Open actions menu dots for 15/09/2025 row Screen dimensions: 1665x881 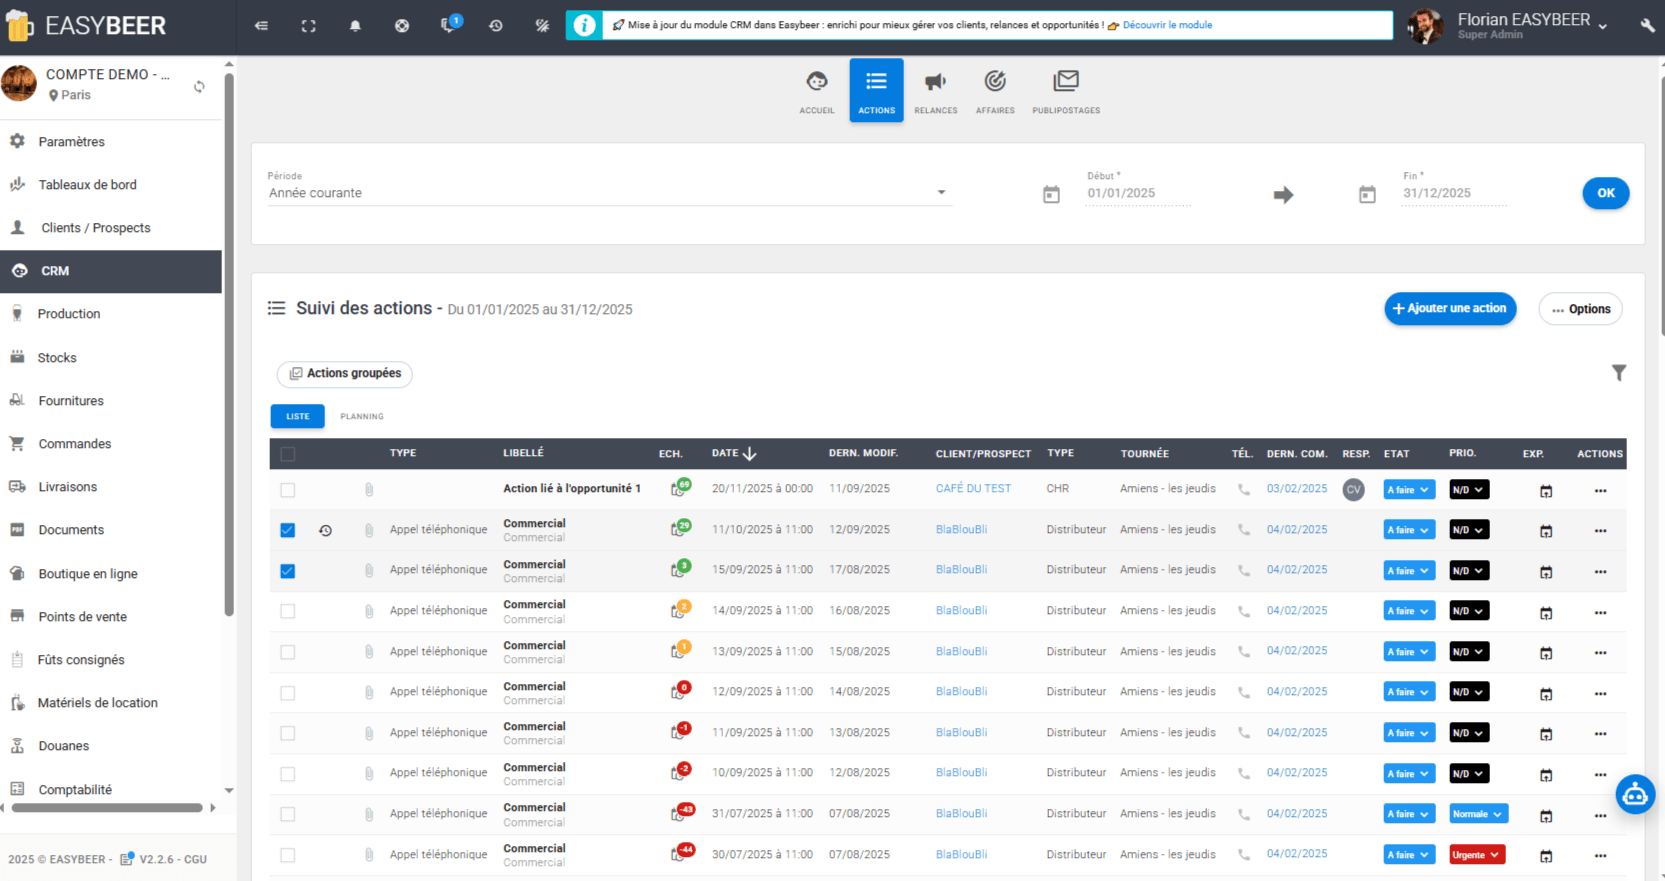tap(1600, 572)
